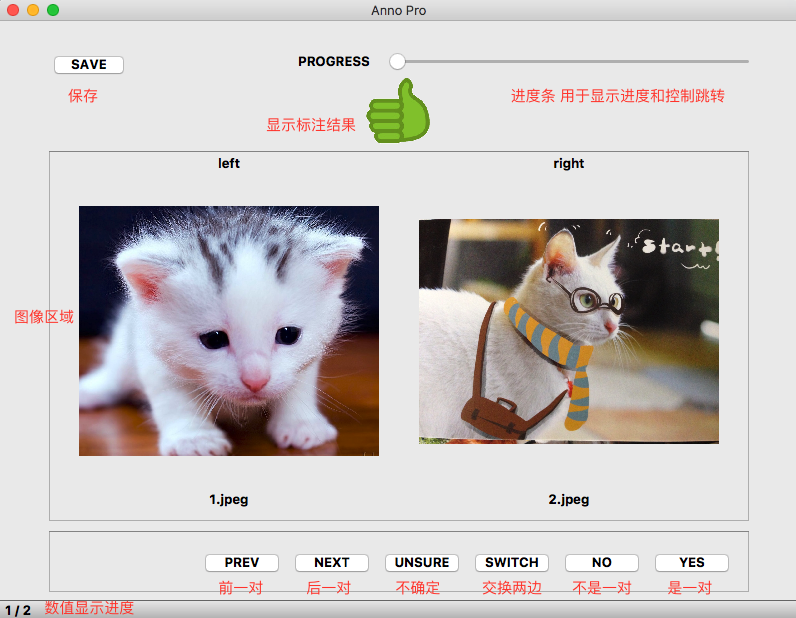Screen dimensions: 796x618
Task: Click the green thumbs-up result icon
Action: tap(399, 111)
